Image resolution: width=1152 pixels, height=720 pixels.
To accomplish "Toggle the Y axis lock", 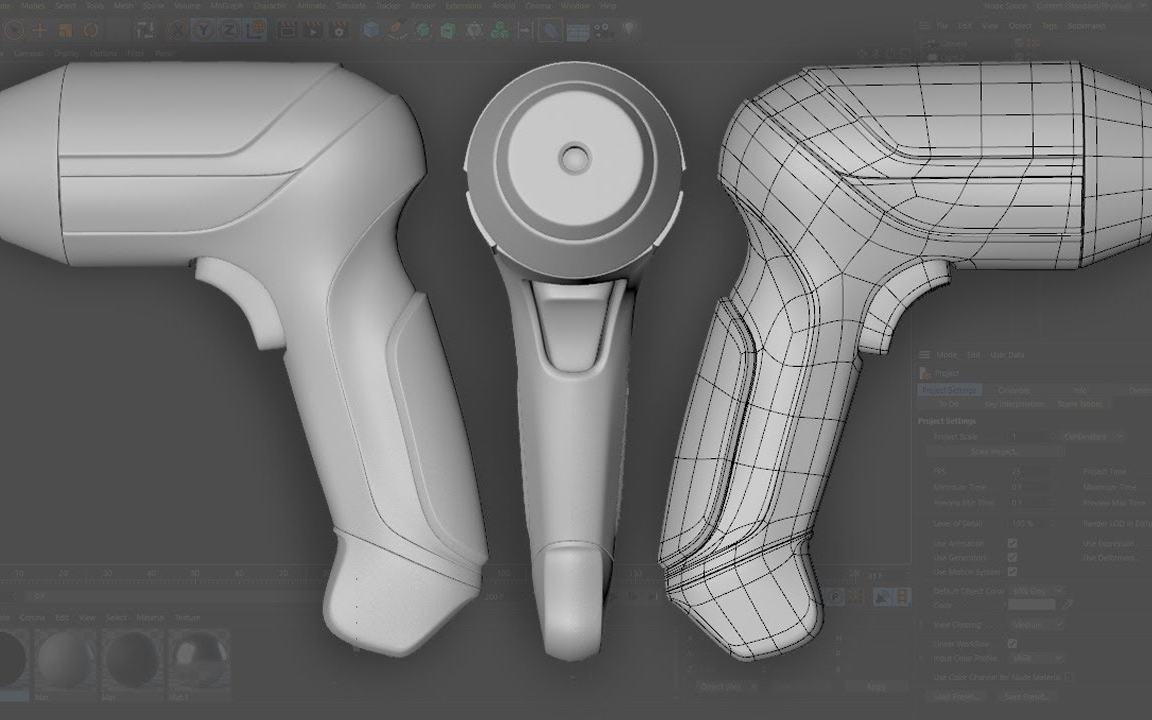I will 204,30.
